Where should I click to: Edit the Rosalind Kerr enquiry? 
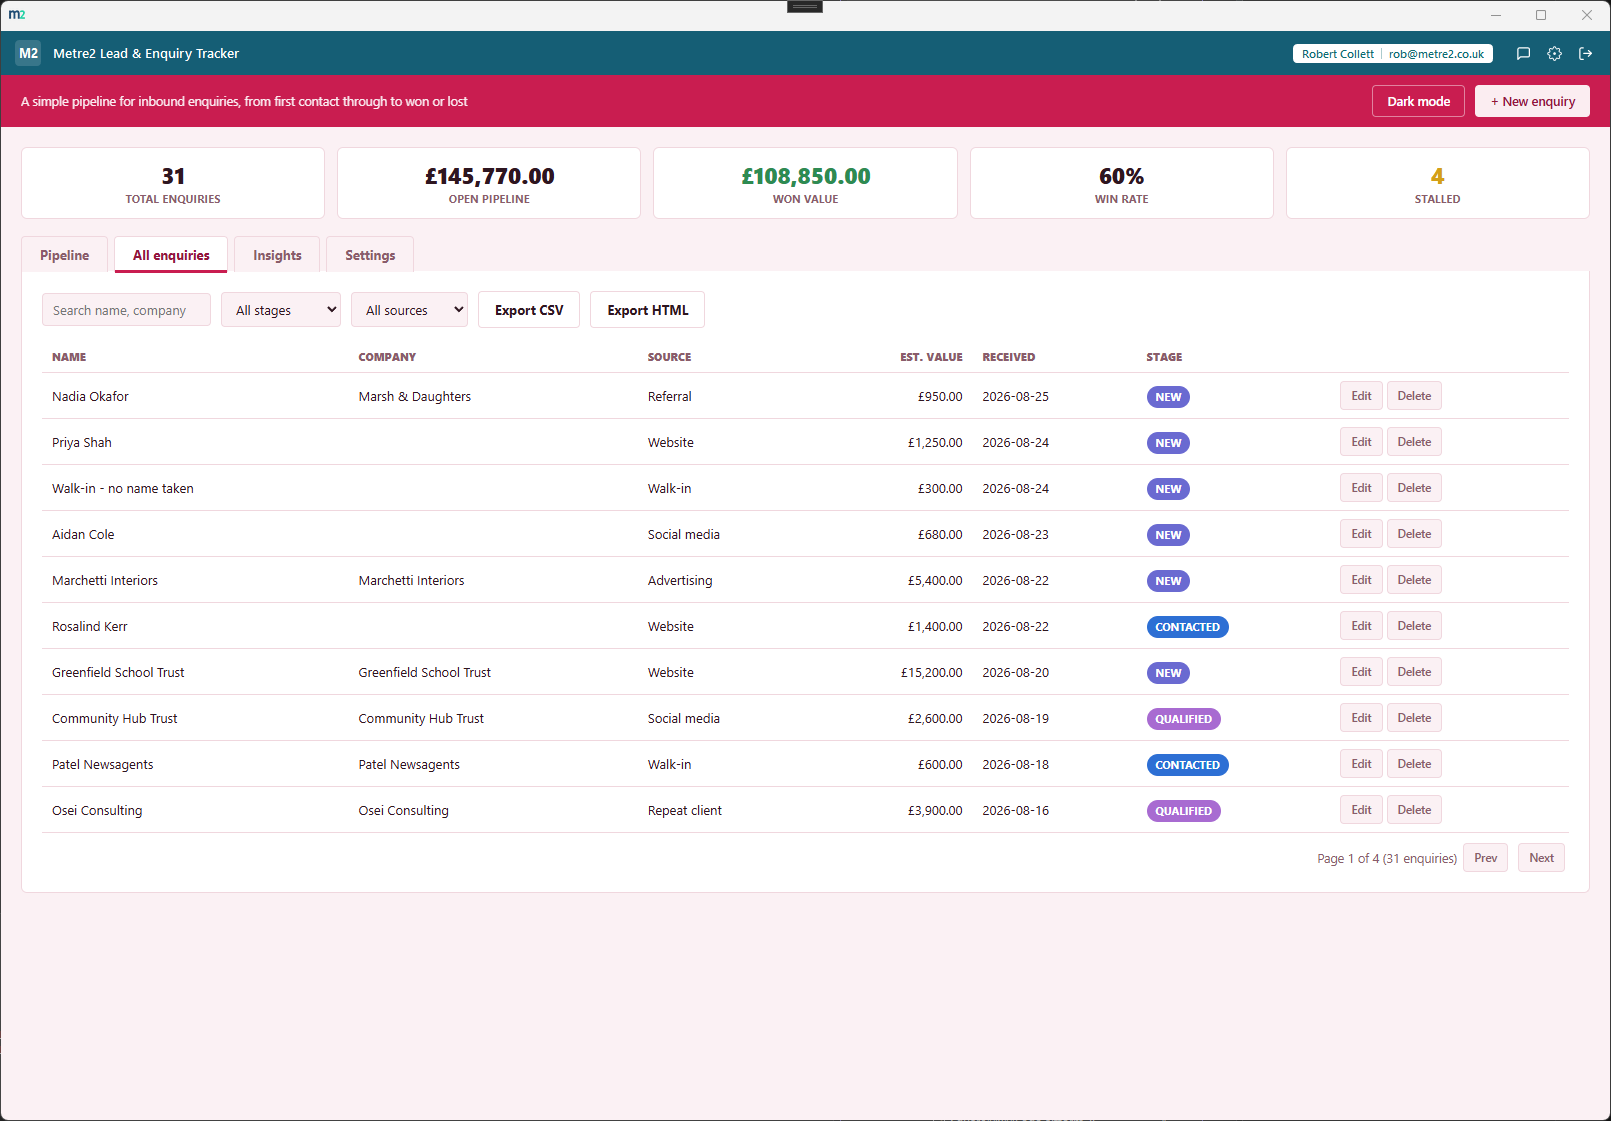coord(1361,626)
